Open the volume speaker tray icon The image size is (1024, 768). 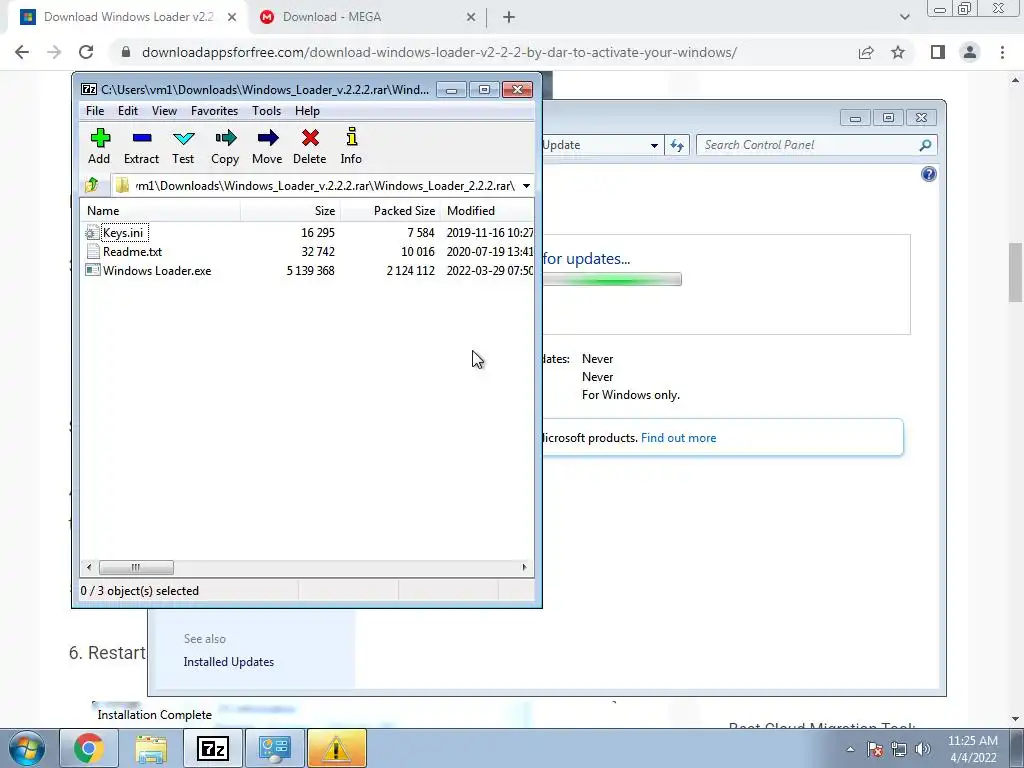click(x=923, y=749)
